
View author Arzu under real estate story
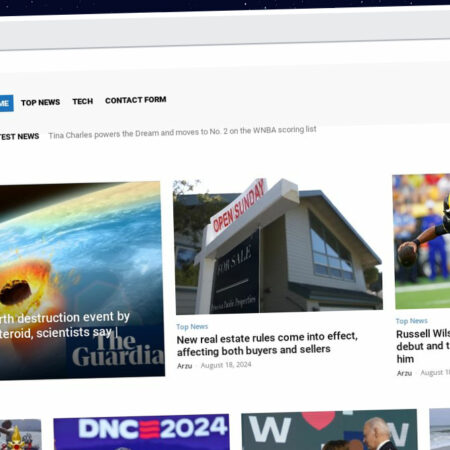[185, 366]
